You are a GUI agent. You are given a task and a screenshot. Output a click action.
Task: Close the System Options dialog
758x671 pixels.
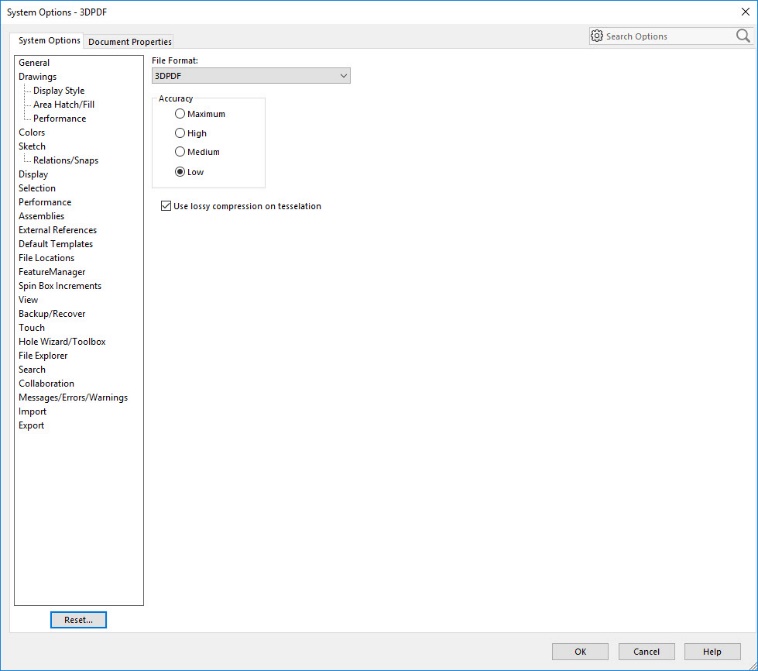coord(745,12)
